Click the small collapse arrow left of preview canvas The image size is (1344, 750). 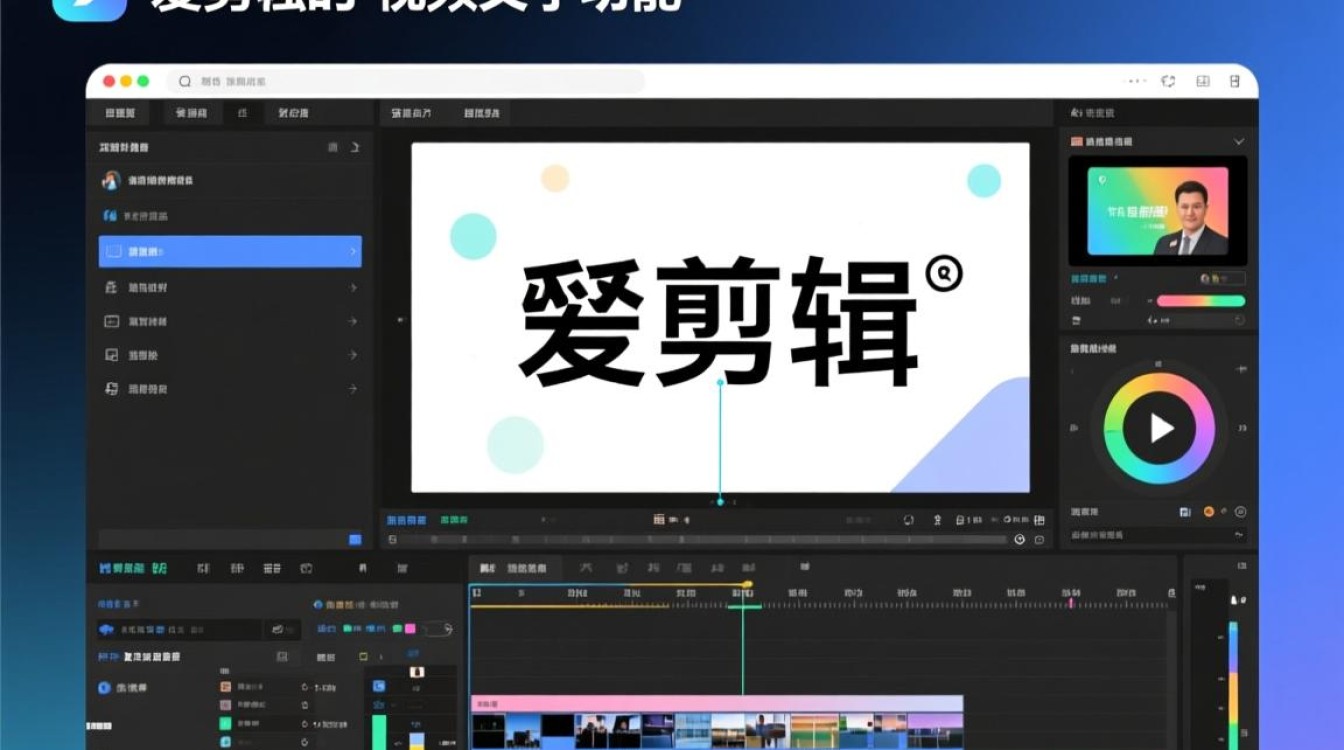[x=400, y=320]
